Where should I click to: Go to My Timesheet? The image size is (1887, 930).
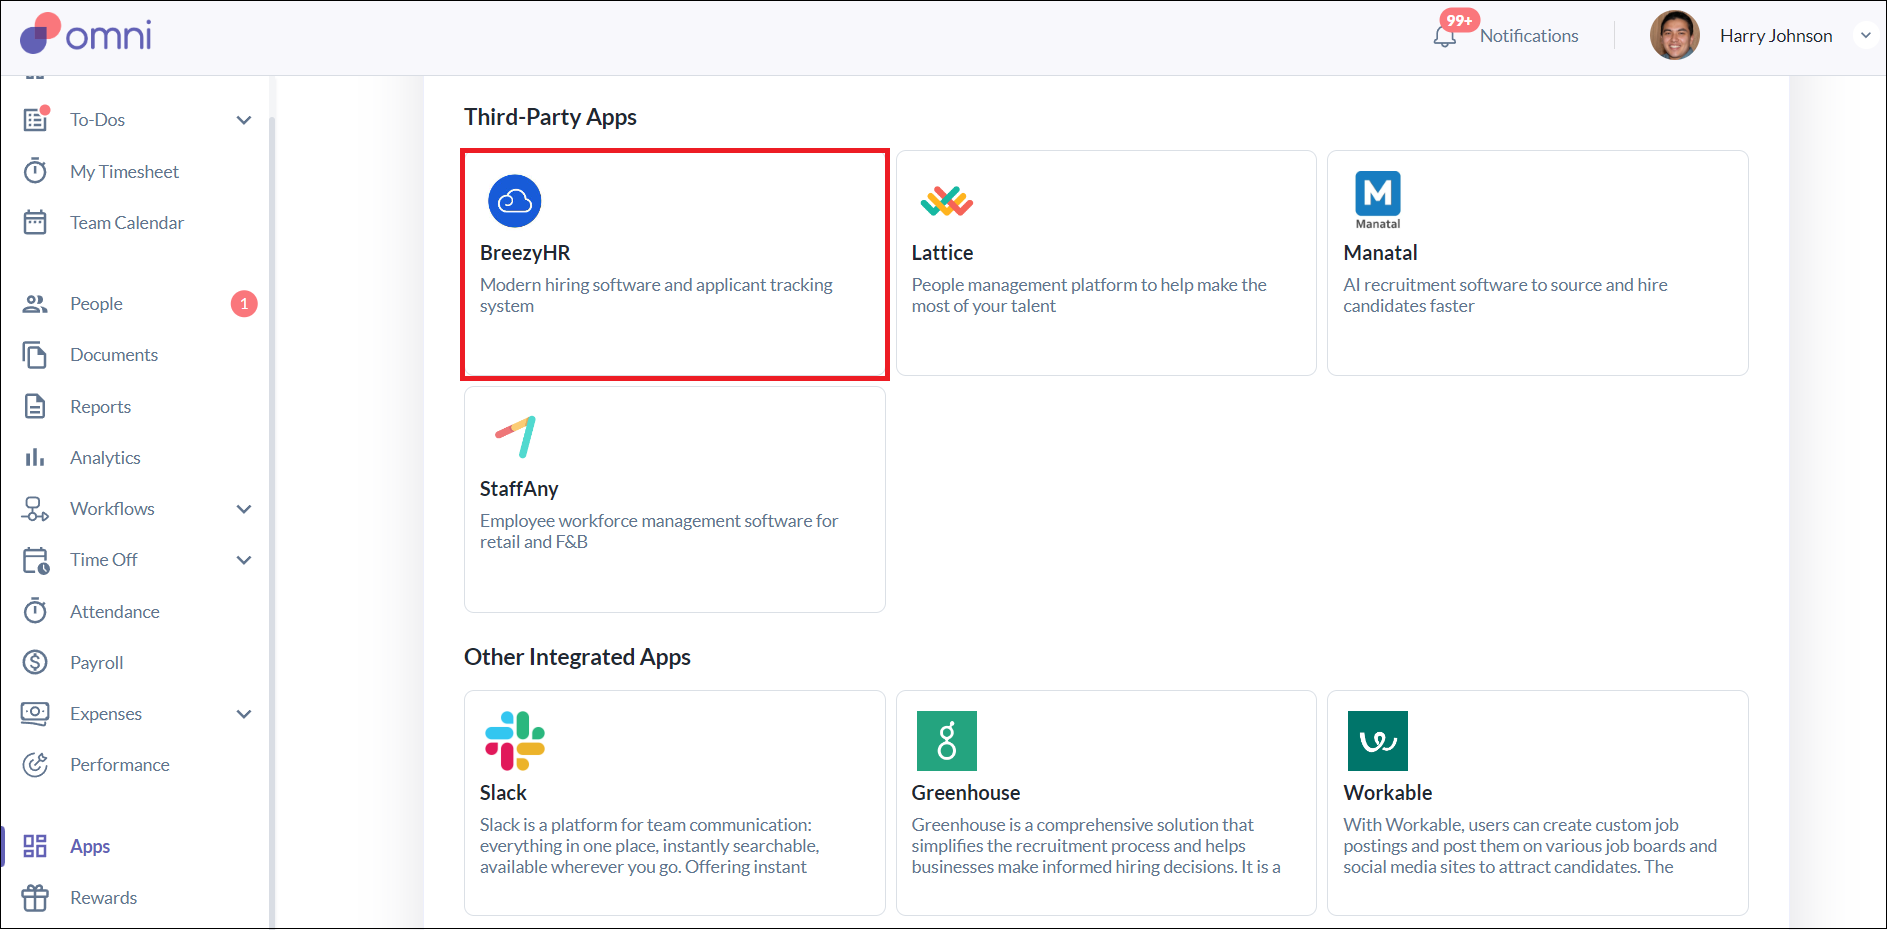124,172
